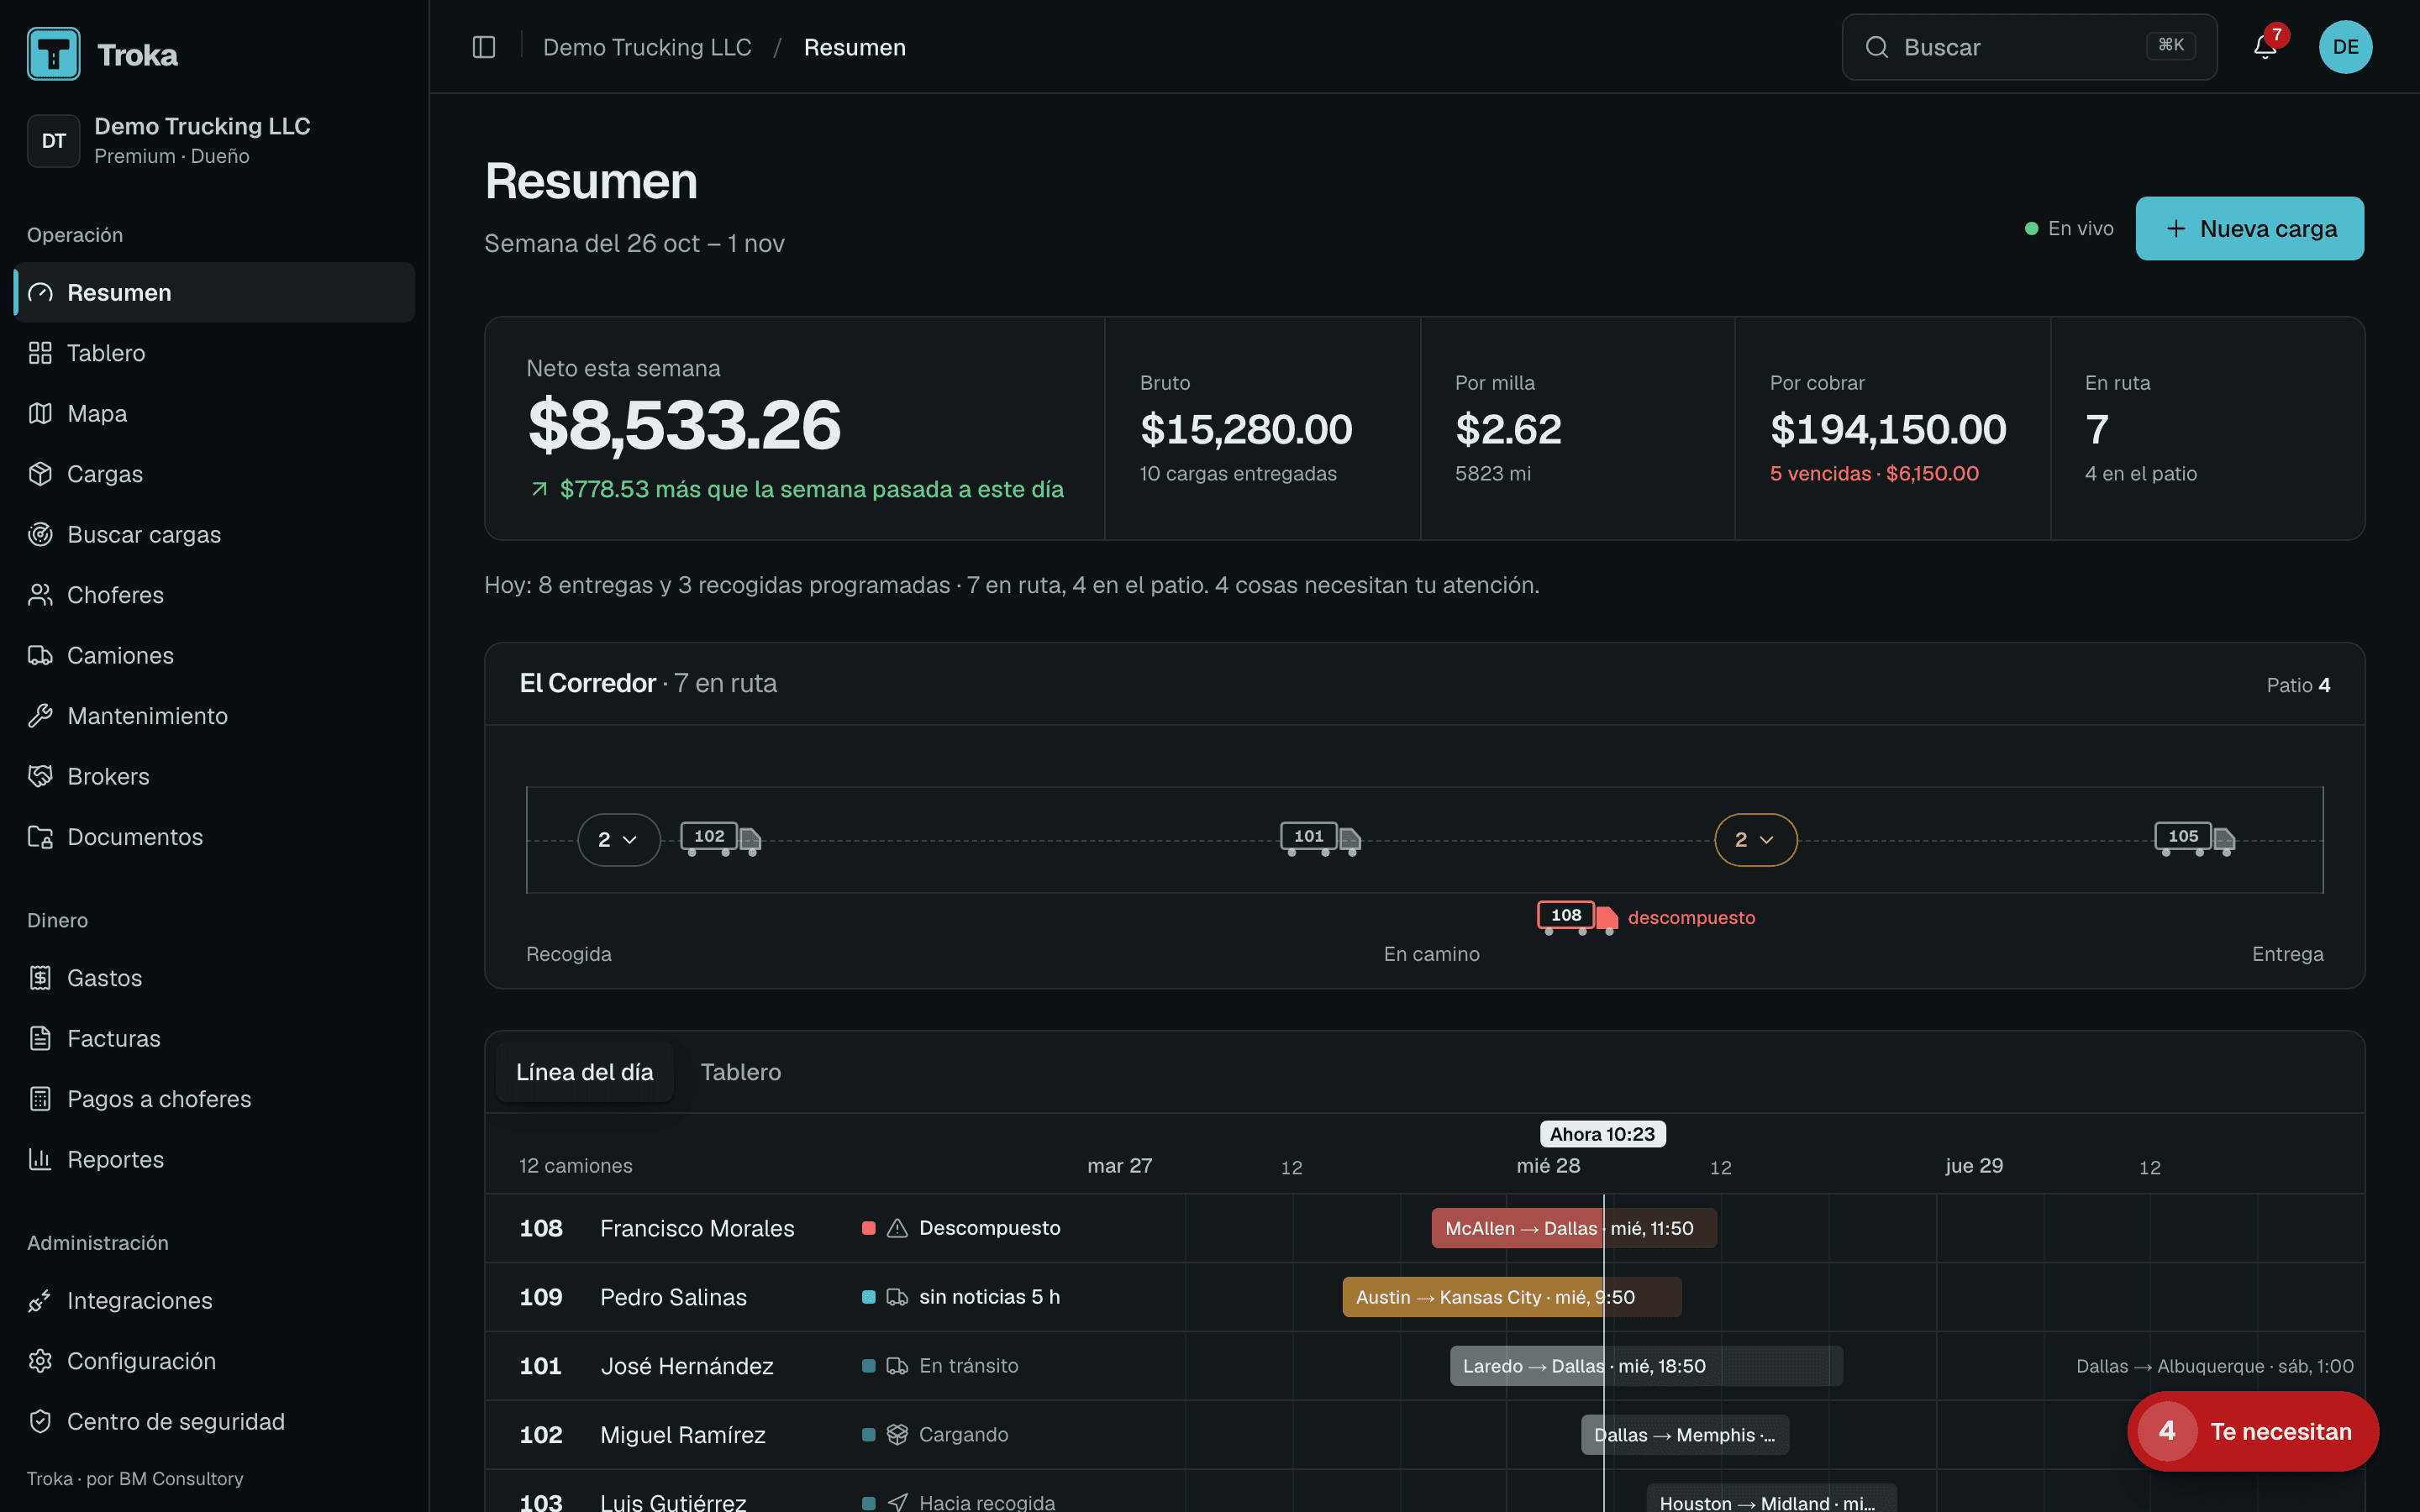Select the Camiones truck icon
Viewport: 2420px width, 1512px height.
40,655
